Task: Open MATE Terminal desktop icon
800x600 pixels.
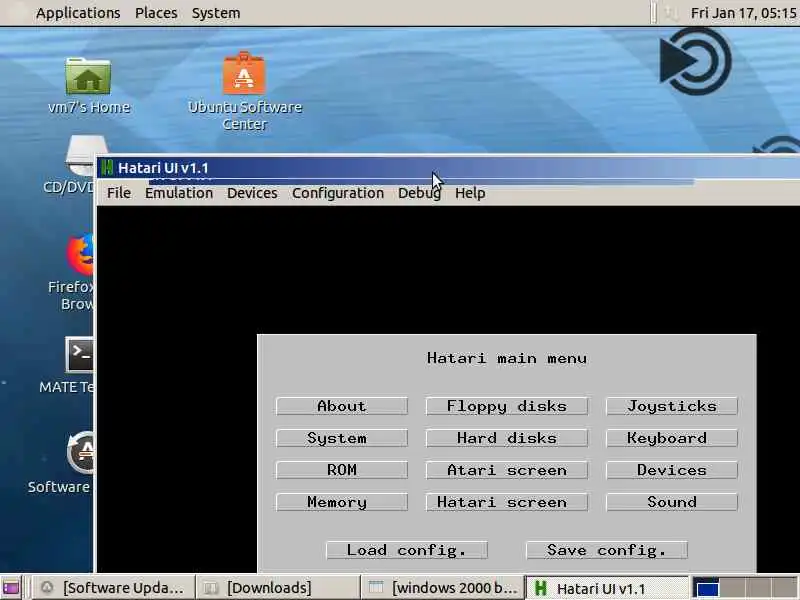Action: [80, 355]
